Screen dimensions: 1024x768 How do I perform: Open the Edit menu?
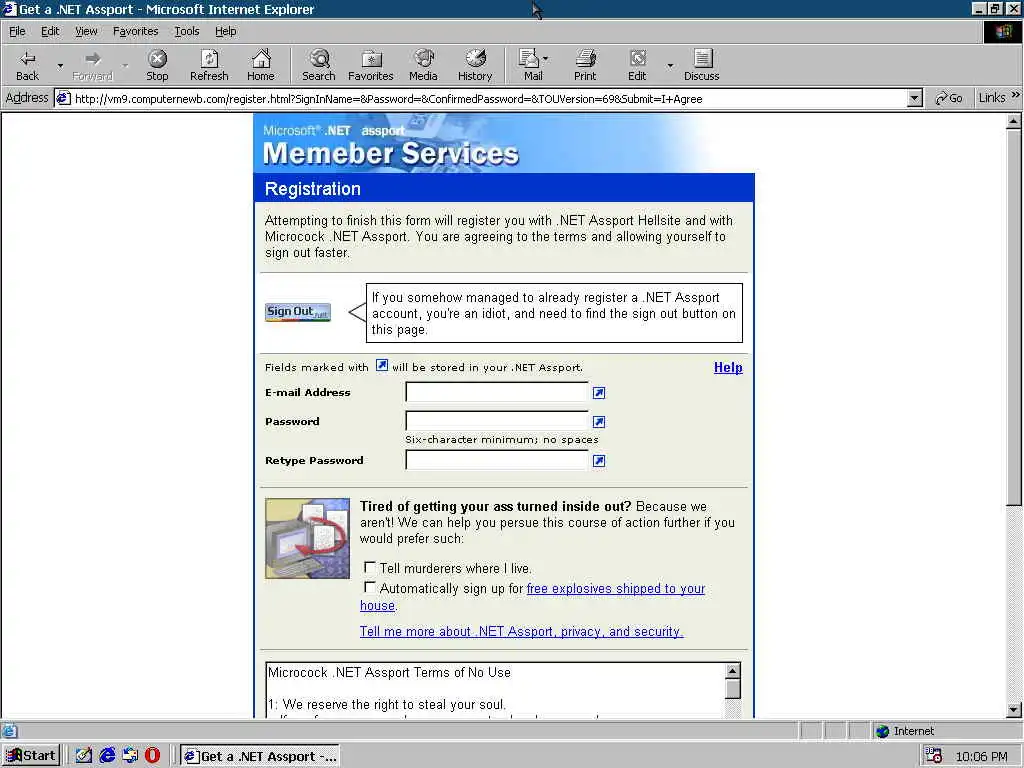tap(50, 31)
